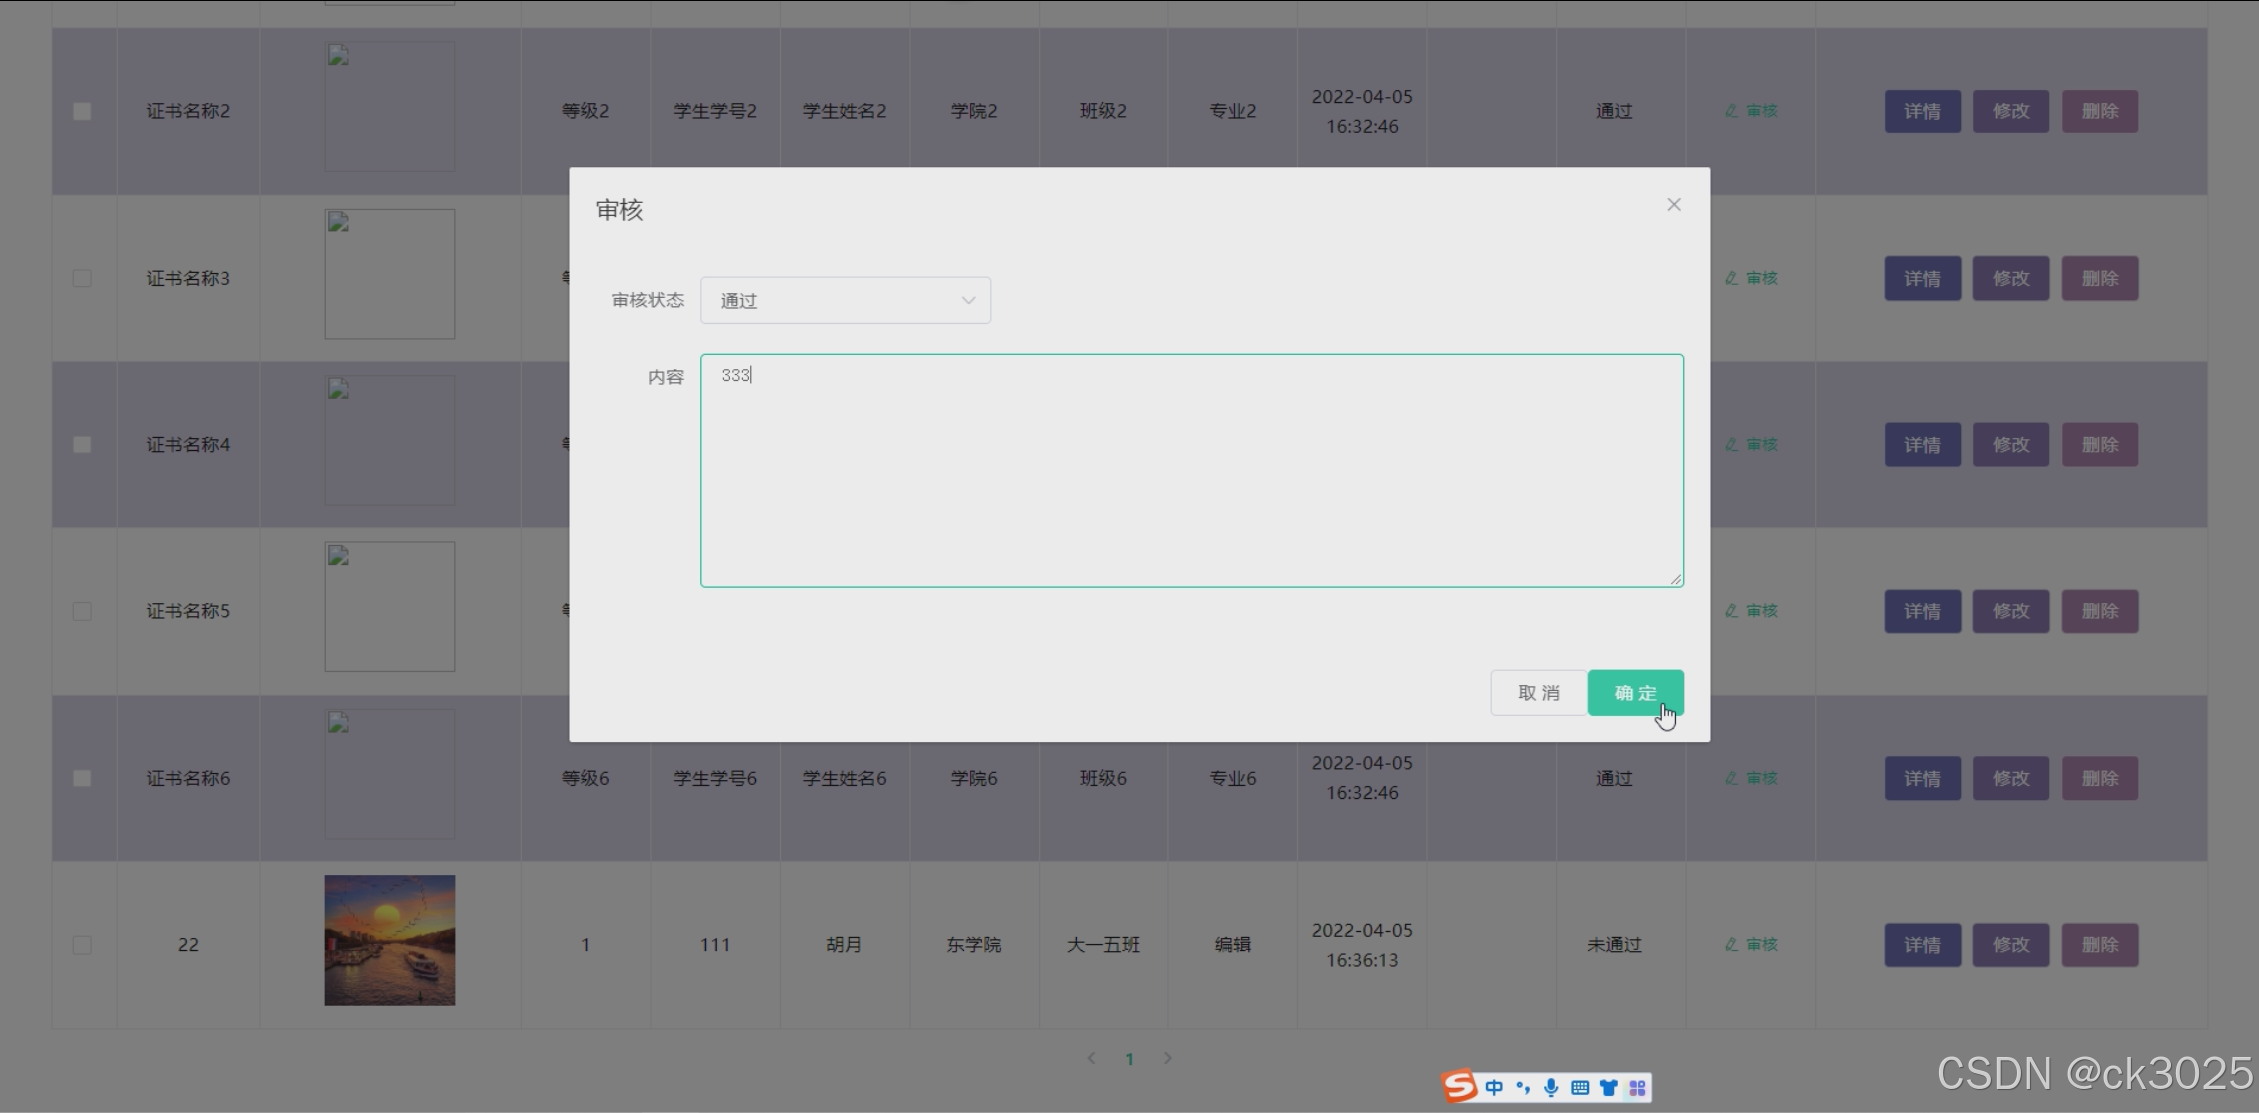
Task: Click the microphone voice input icon
Action: coord(1551,1087)
